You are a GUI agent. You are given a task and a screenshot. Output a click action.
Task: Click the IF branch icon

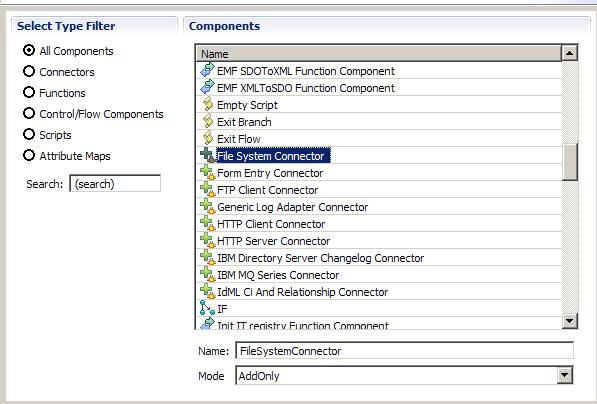point(208,308)
